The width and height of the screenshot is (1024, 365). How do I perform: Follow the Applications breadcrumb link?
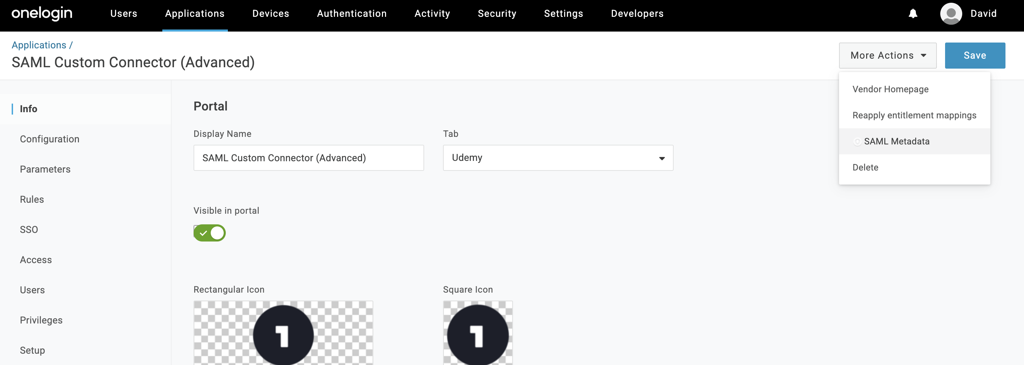39,45
